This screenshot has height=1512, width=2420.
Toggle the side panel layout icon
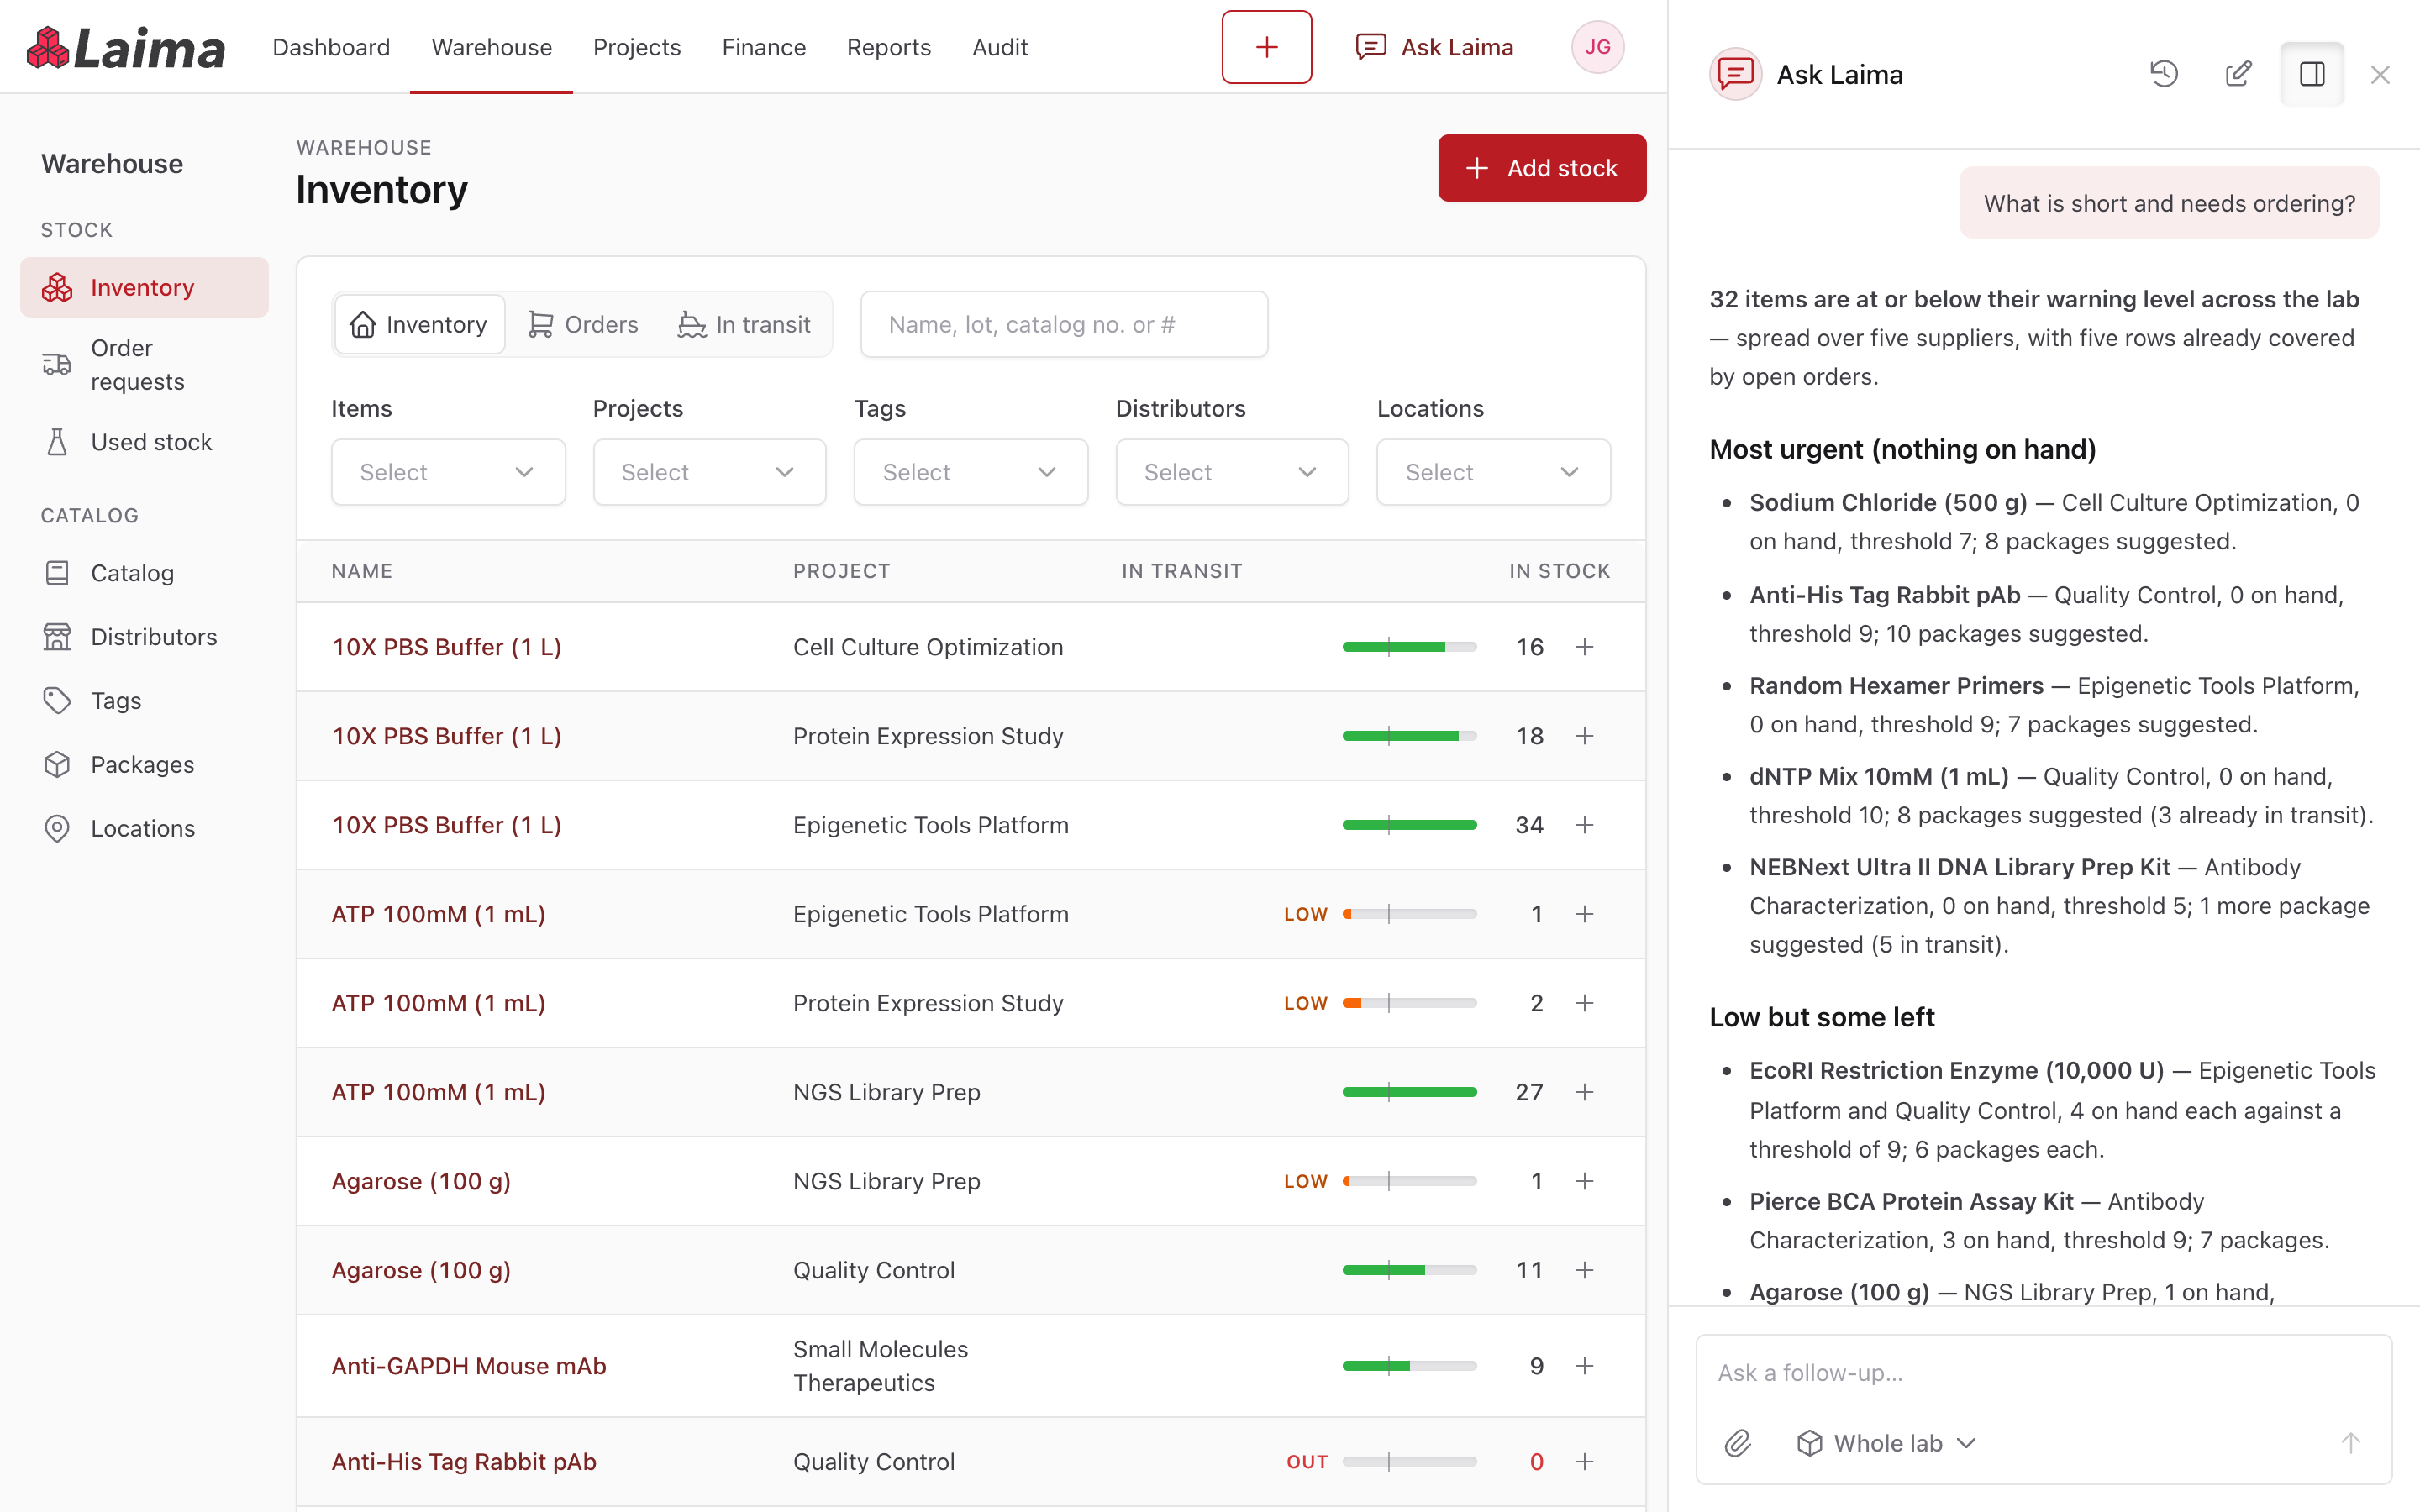pos(2311,74)
